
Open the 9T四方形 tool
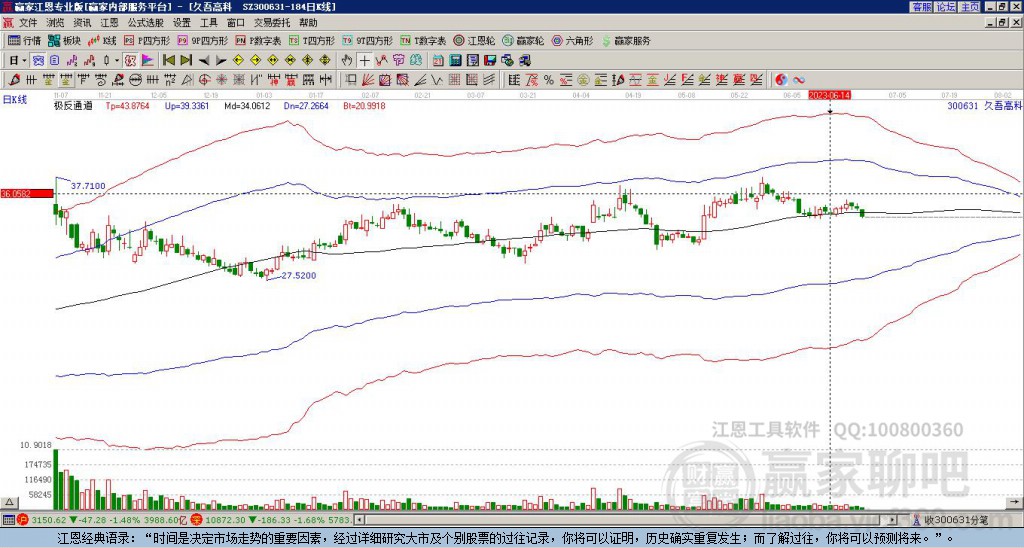pyautogui.click(x=368, y=40)
